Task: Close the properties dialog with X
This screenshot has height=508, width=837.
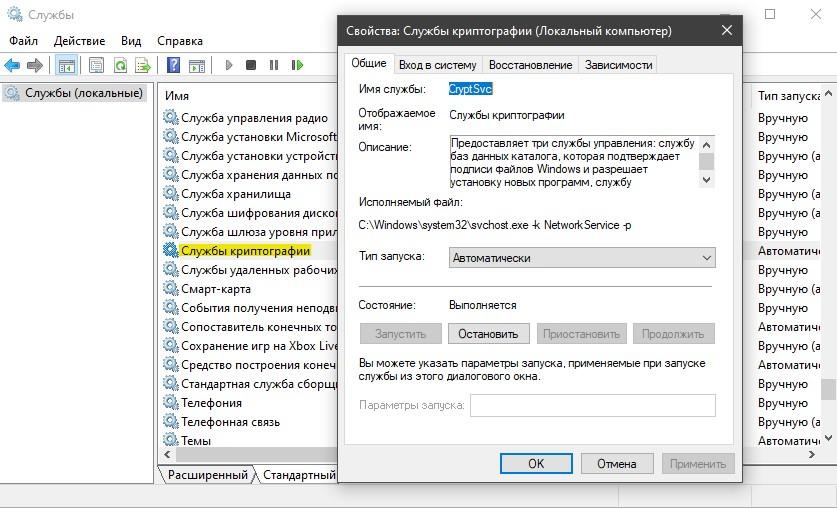Action: tap(727, 30)
